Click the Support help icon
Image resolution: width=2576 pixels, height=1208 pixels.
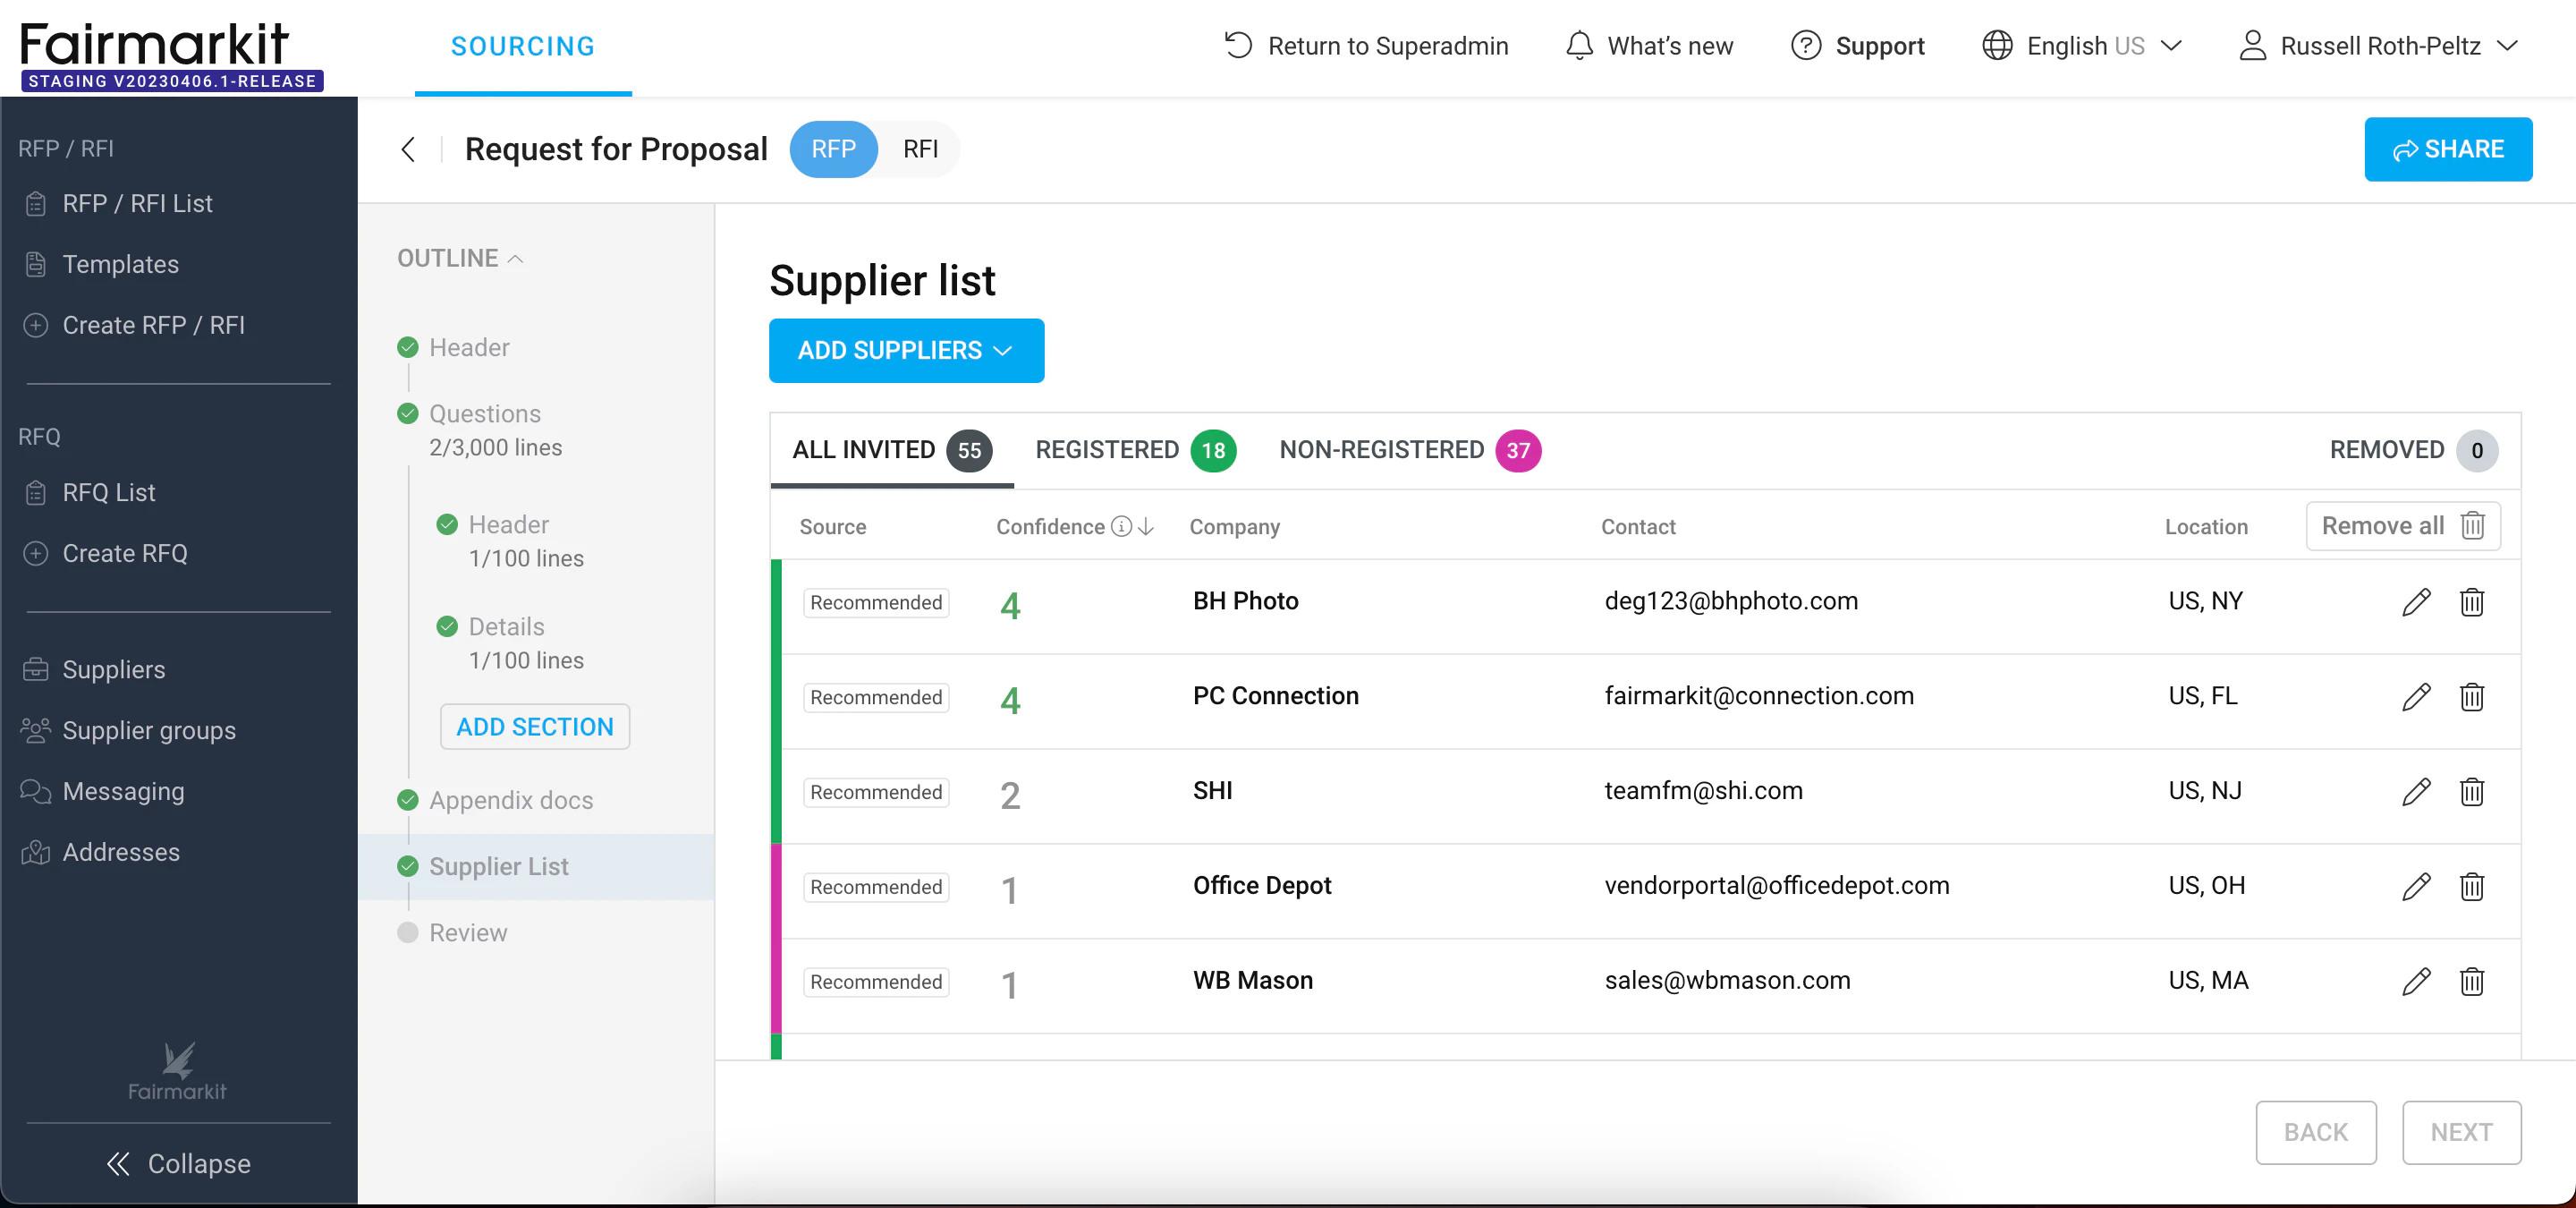(x=1806, y=46)
